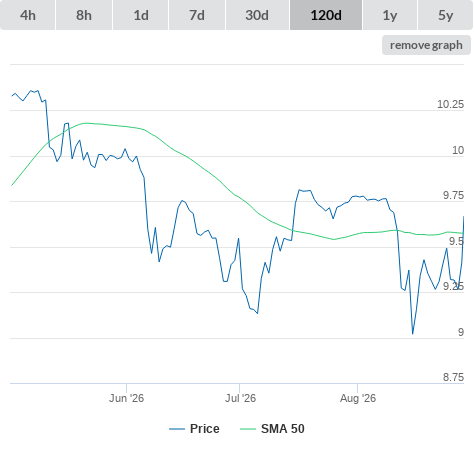The image size is (474, 455).
Task: Click the Jul '26 axis label
Action: point(240,398)
